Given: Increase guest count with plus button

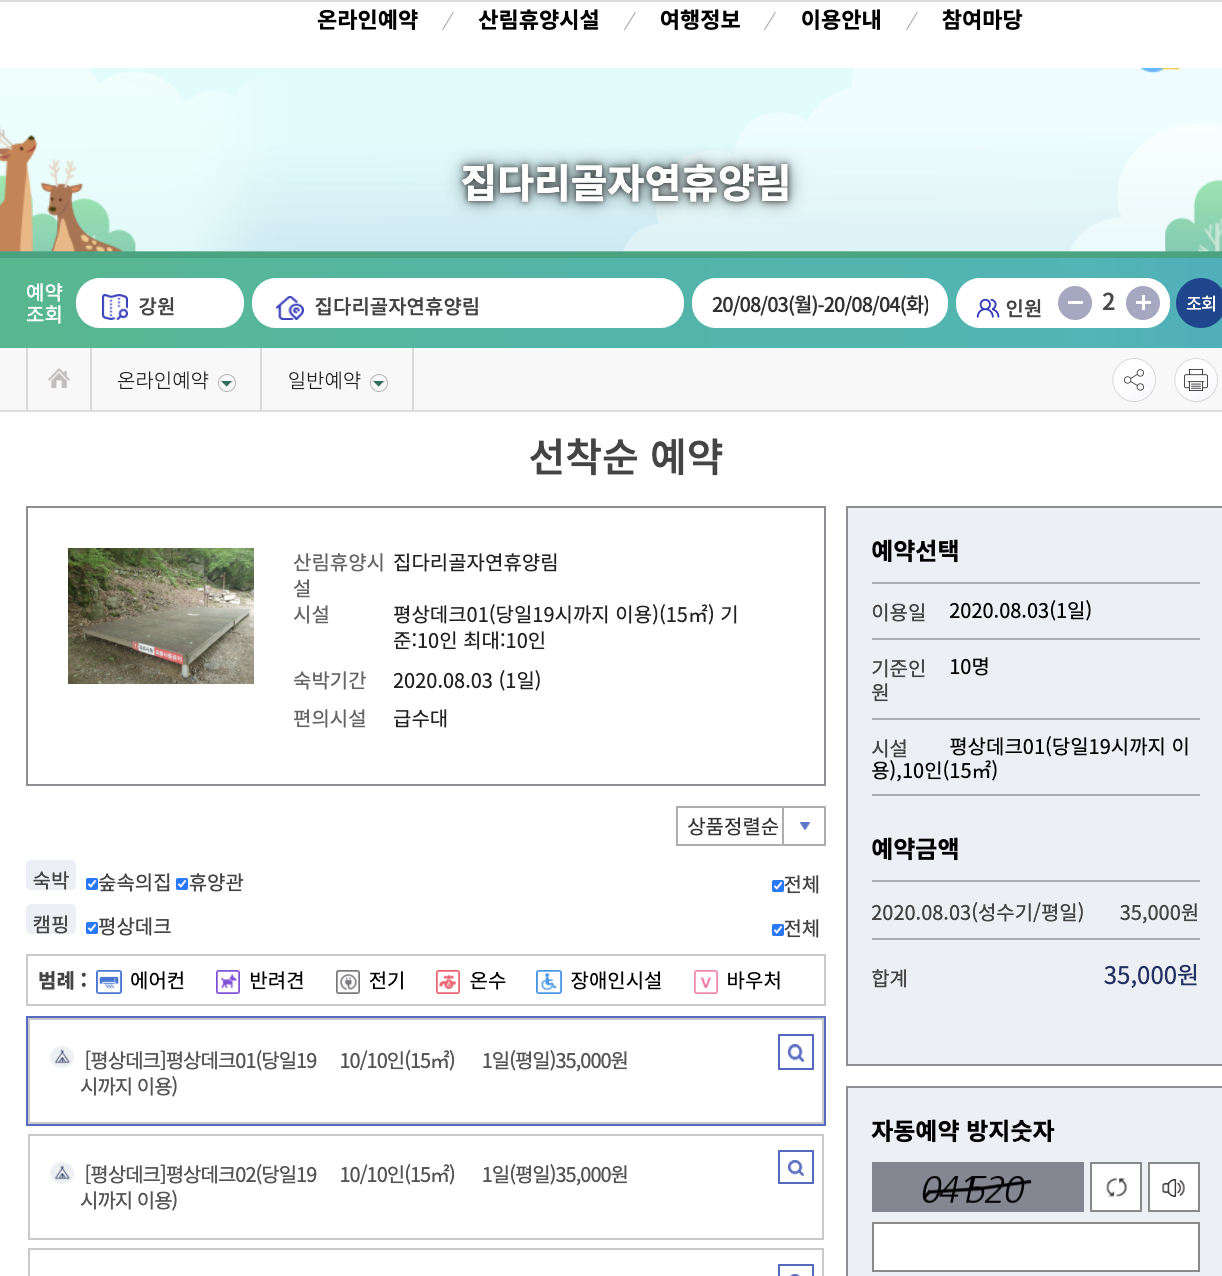Looking at the screenshot, I should 1143,303.
